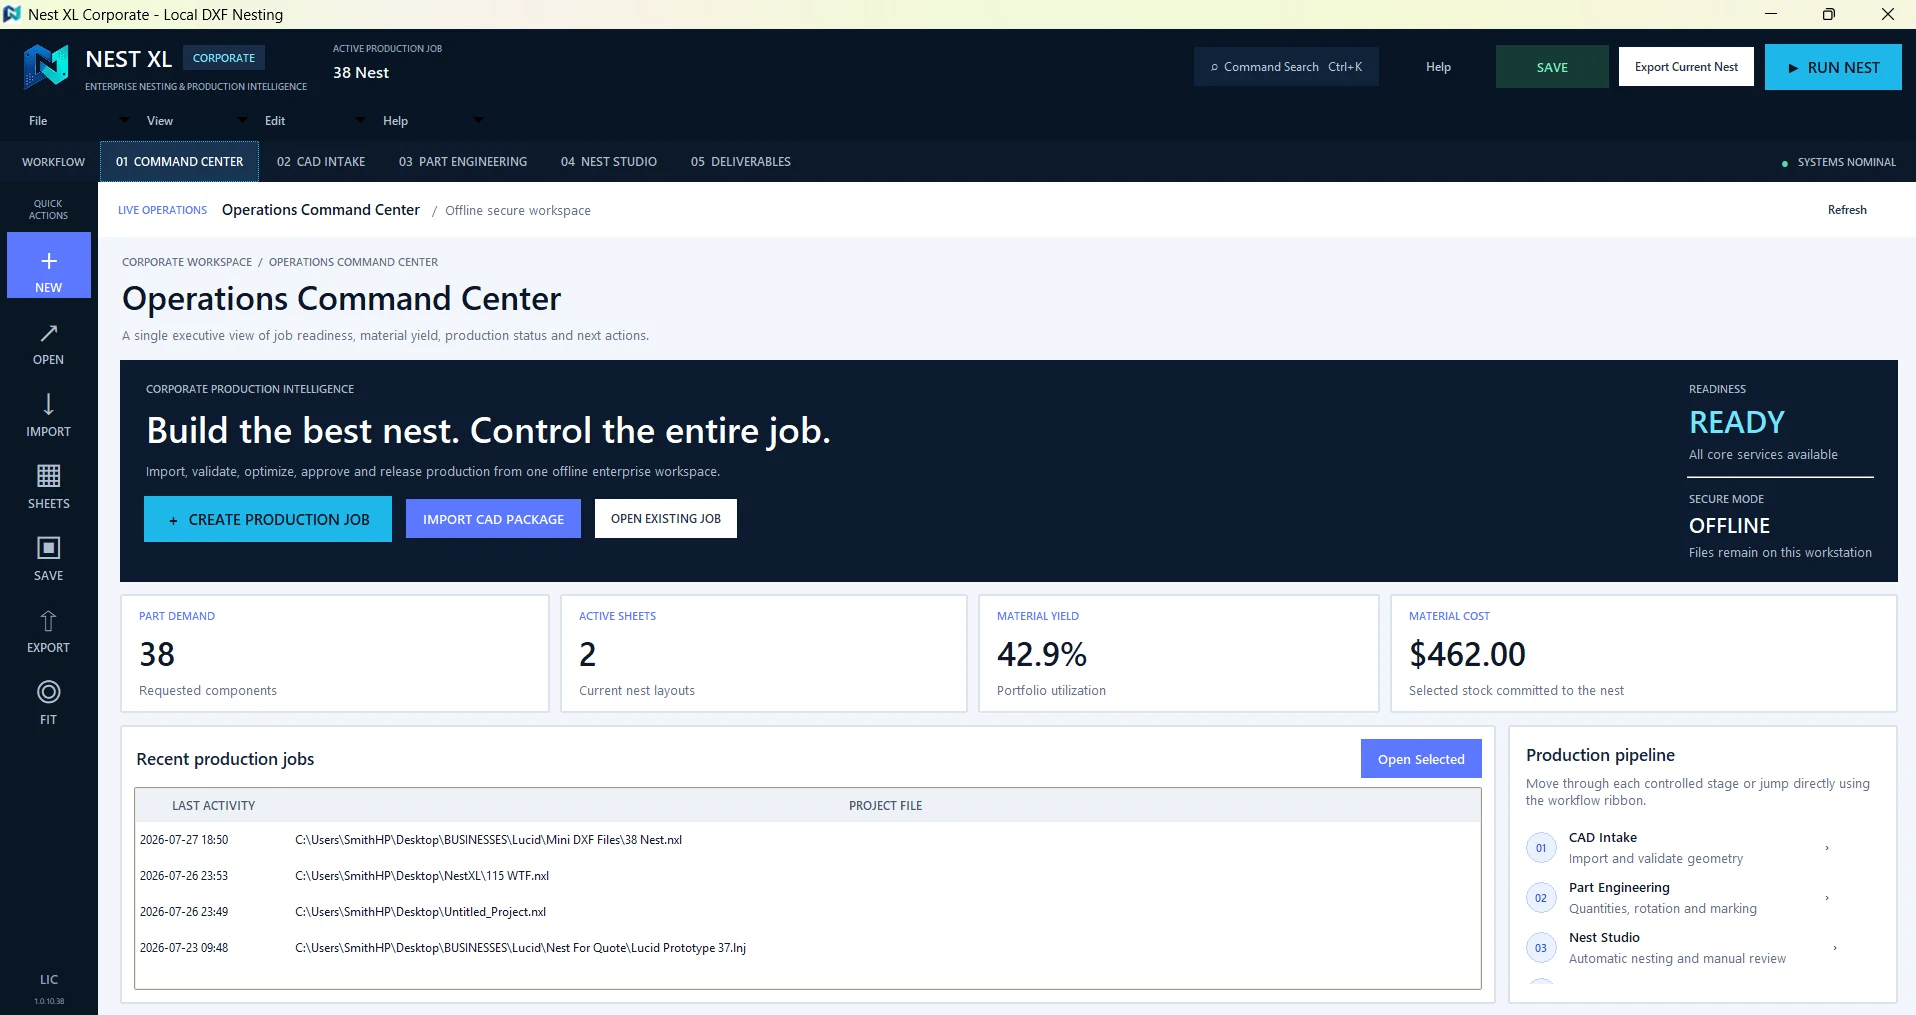Click the chevron beside Nest Studio stage
1916x1015 pixels.
click(x=1835, y=948)
